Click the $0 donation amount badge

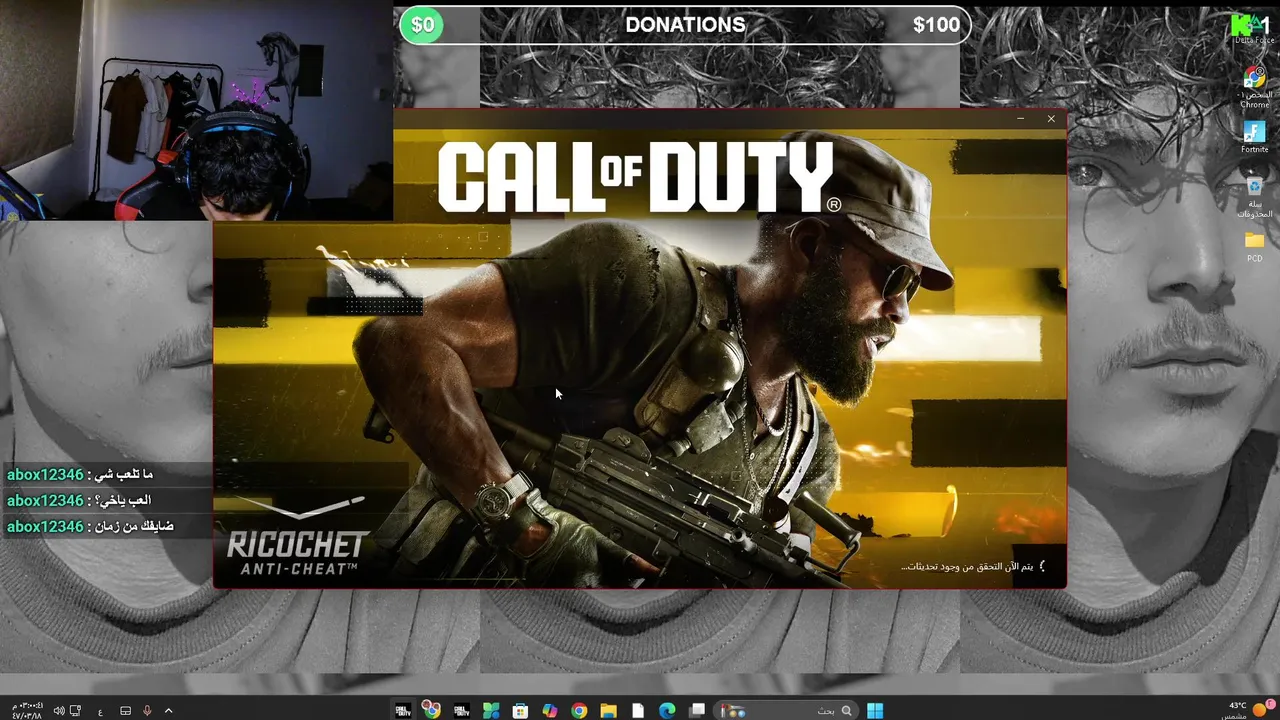click(422, 25)
